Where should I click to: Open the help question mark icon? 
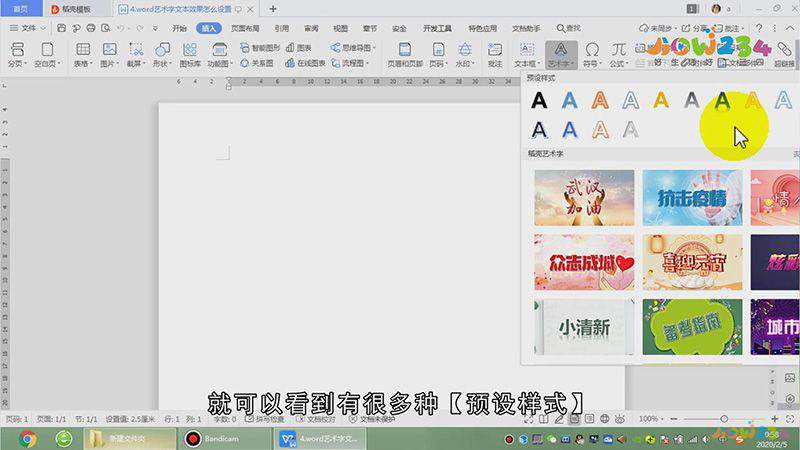(x=759, y=28)
